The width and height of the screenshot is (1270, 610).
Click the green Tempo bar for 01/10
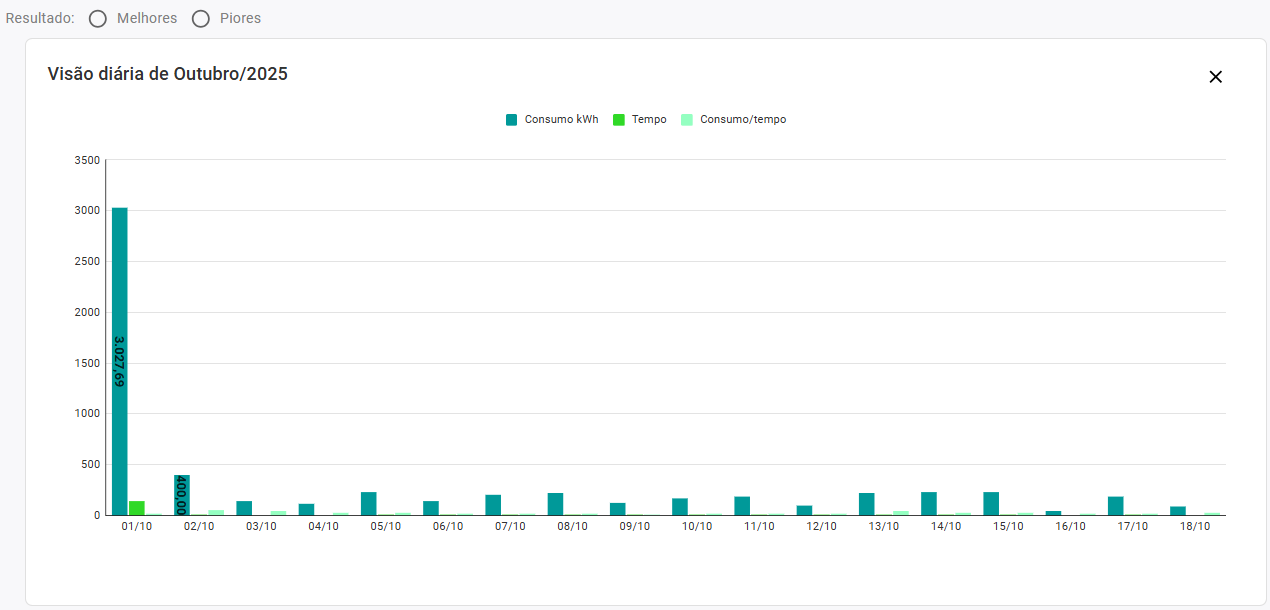pos(137,508)
